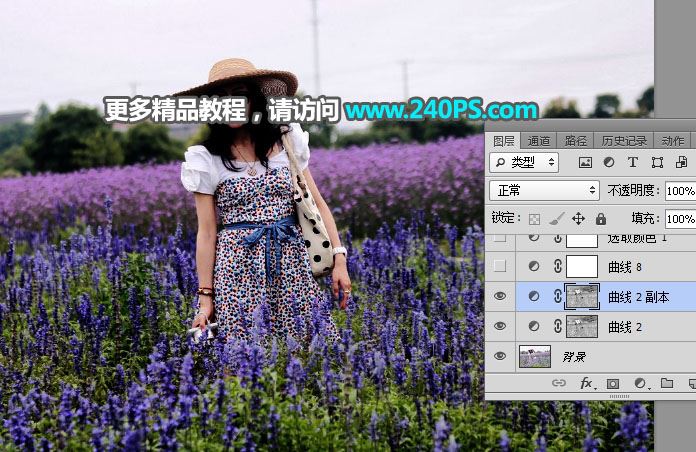696x452 pixels.
Task: Click the 填充 fill value field
Action: point(680,218)
